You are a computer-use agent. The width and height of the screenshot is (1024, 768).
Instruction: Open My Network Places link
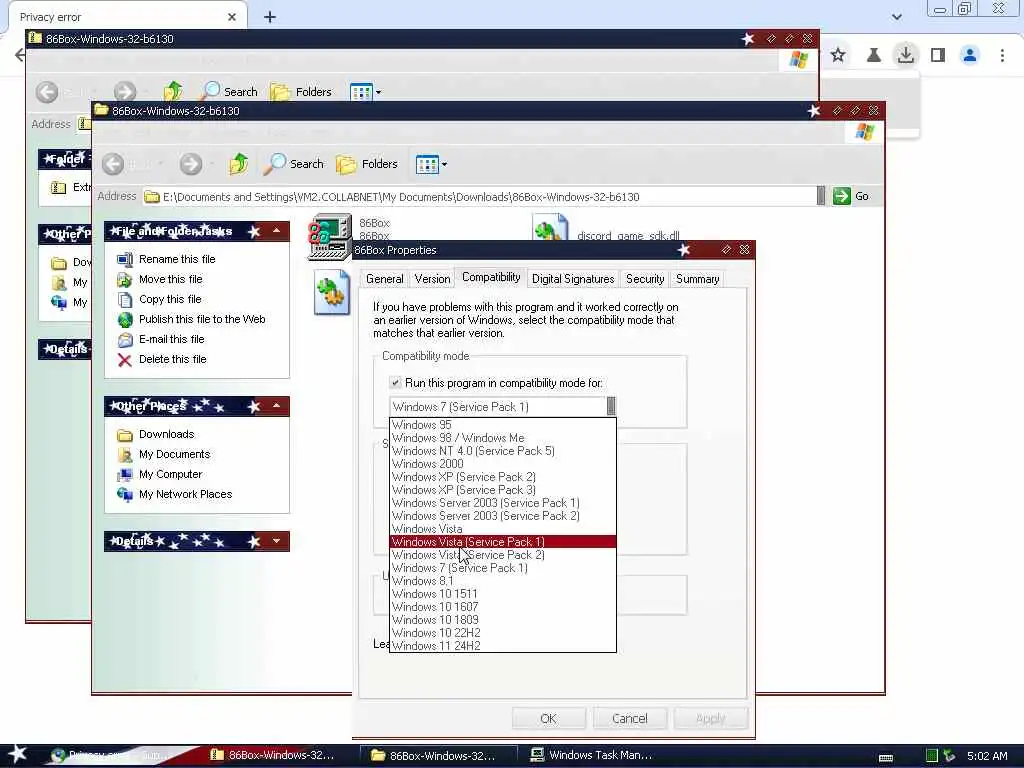[x=174, y=494]
